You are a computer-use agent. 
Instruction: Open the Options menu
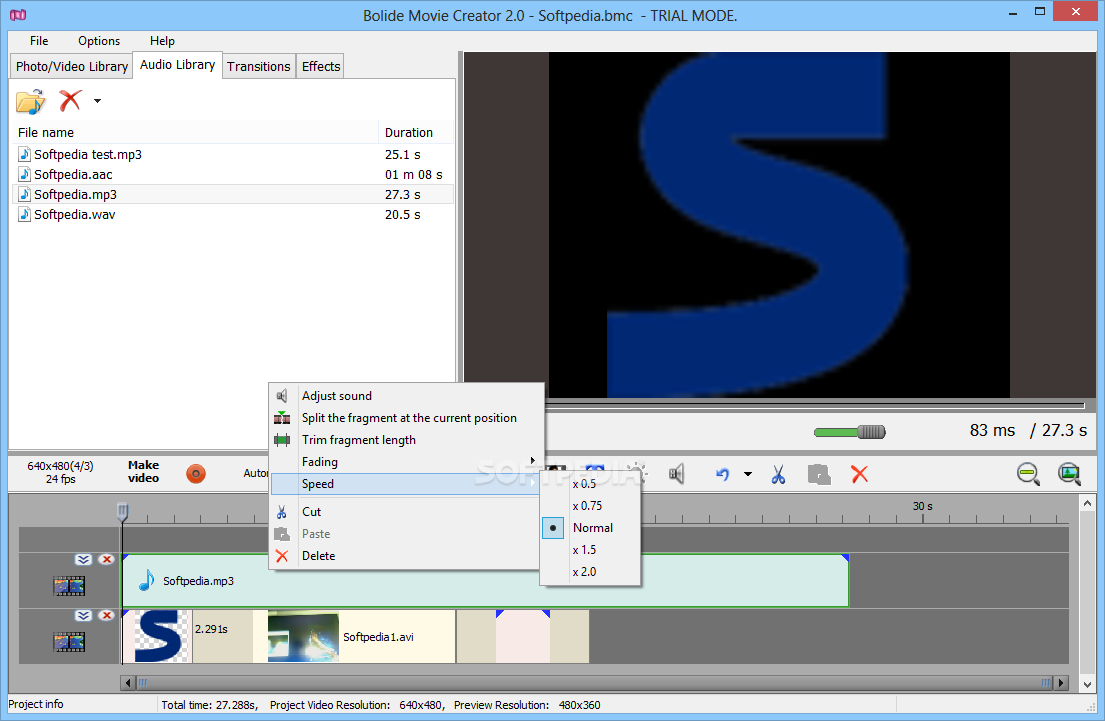pyautogui.click(x=99, y=41)
